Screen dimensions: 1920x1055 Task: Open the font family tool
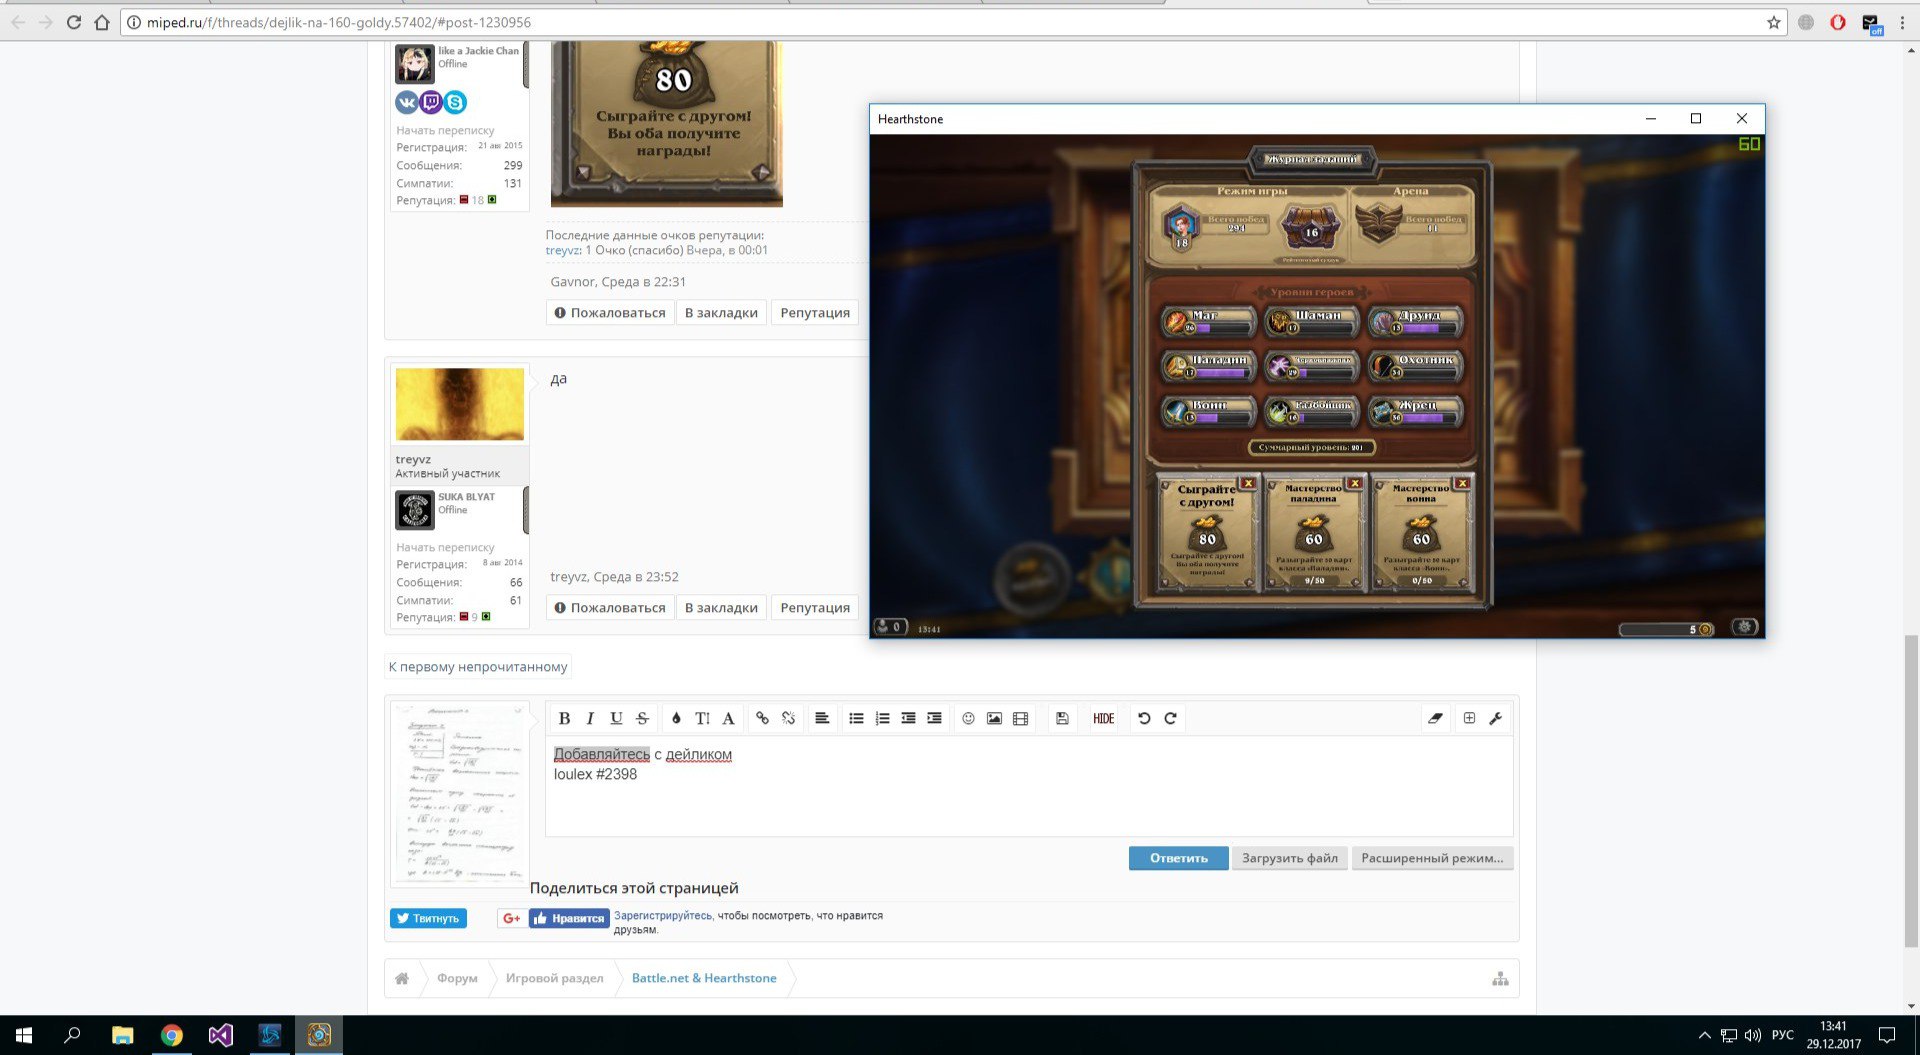pos(728,718)
